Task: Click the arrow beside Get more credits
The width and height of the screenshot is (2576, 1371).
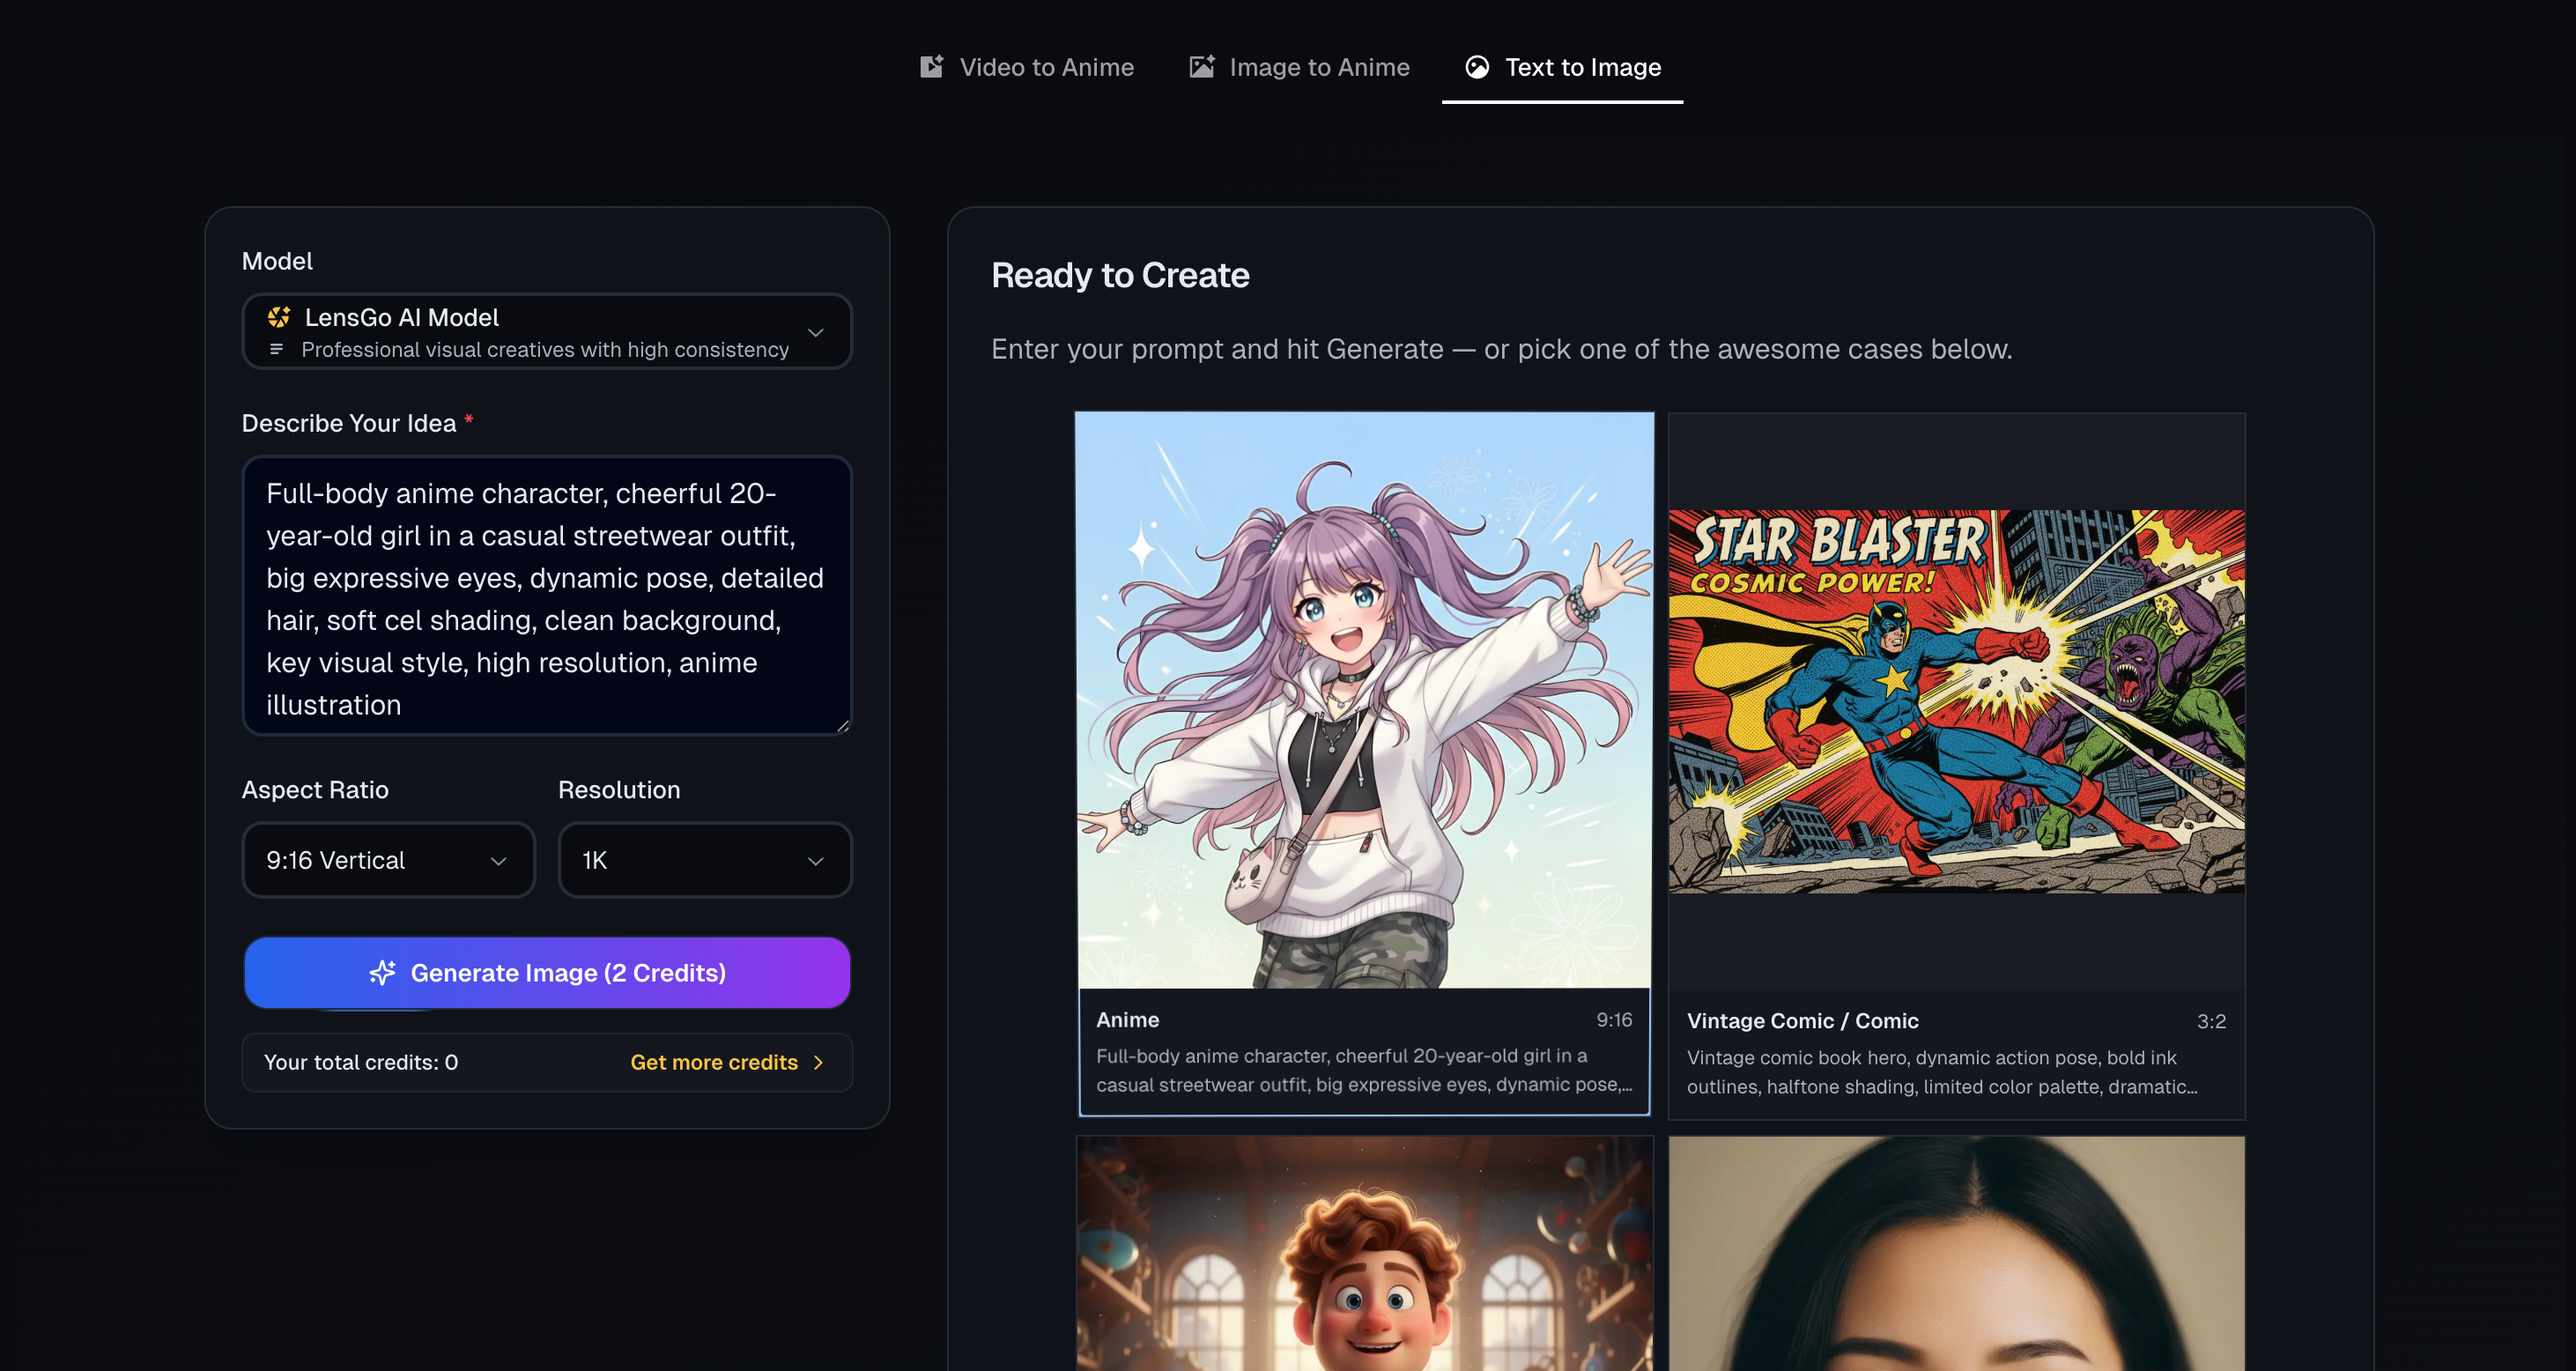Action: (819, 1062)
